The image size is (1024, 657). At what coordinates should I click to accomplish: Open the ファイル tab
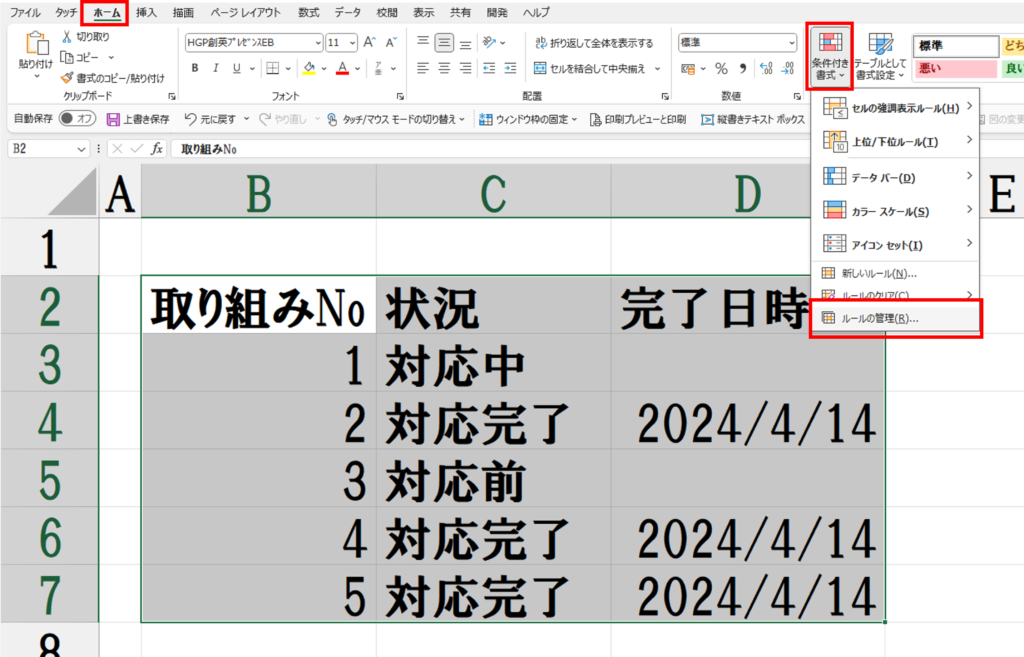pos(25,12)
